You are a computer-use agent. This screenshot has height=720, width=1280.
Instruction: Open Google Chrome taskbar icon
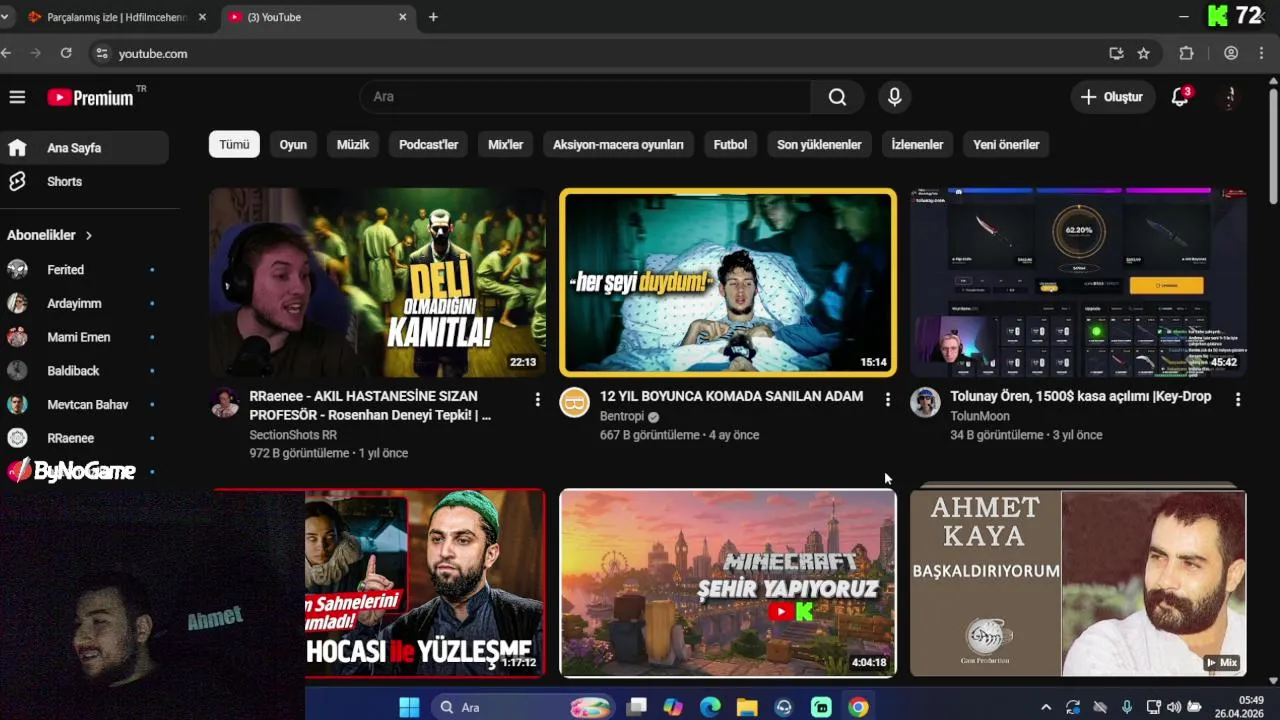point(858,707)
